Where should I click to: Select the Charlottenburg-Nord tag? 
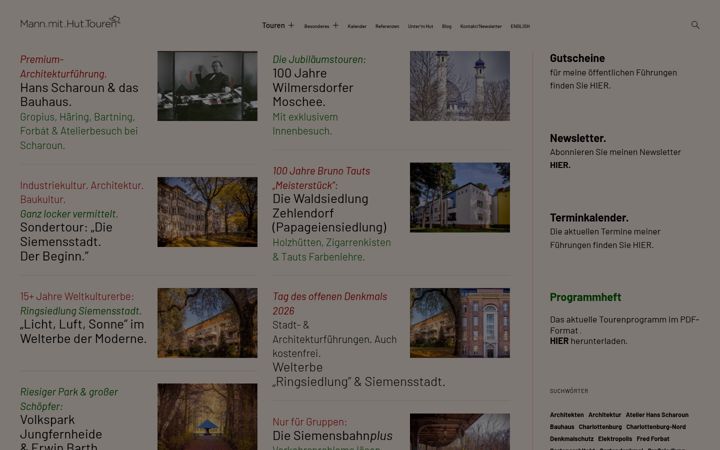tap(656, 427)
